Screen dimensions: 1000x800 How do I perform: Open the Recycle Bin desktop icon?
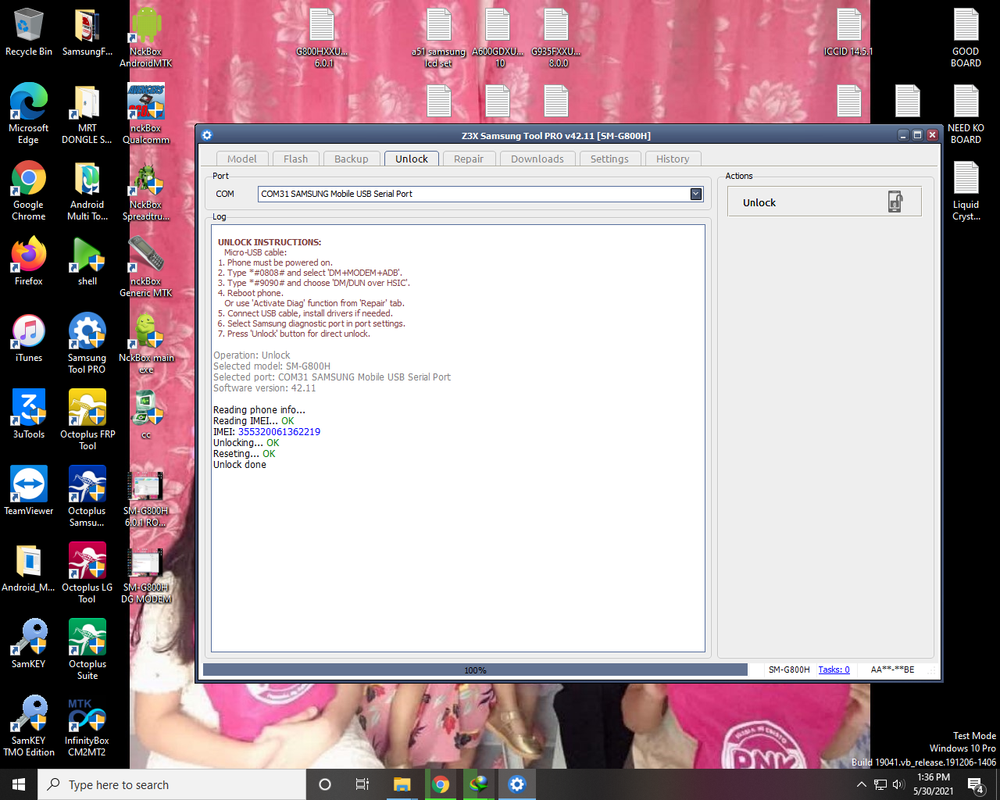click(x=28, y=32)
